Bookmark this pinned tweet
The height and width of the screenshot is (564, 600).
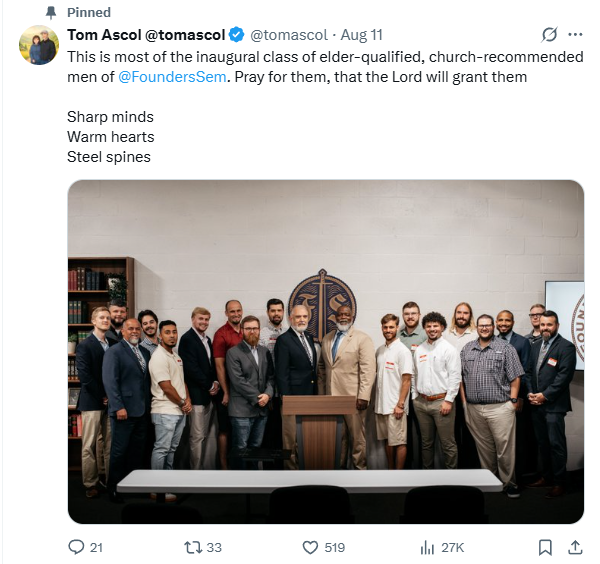click(545, 547)
